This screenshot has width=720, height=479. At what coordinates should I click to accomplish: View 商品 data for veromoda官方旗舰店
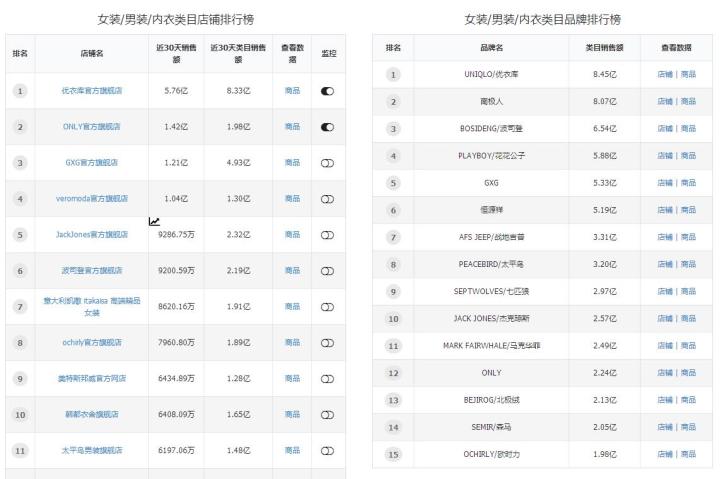click(292, 198)
